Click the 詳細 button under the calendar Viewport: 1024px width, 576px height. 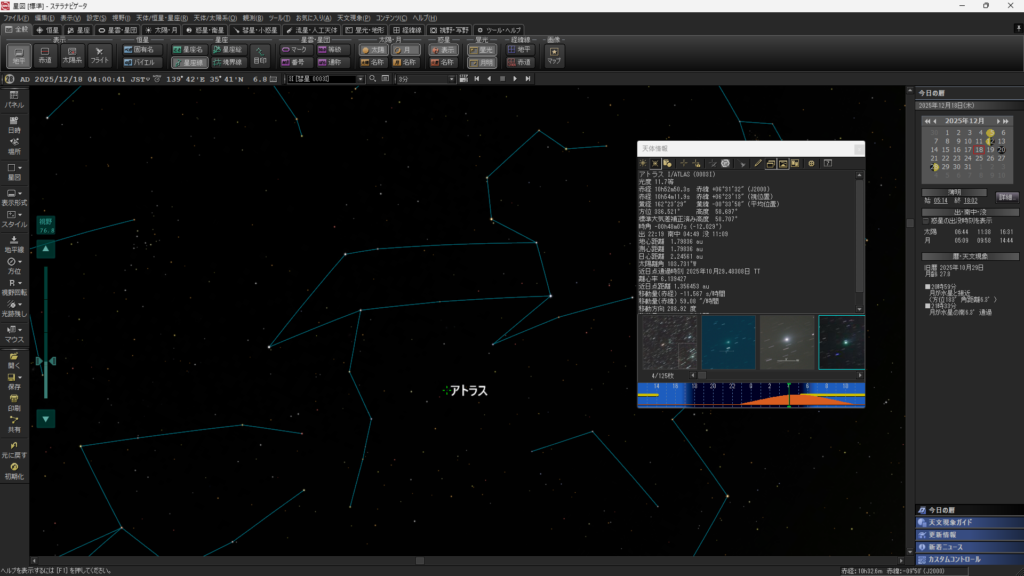coord(1006,196)
